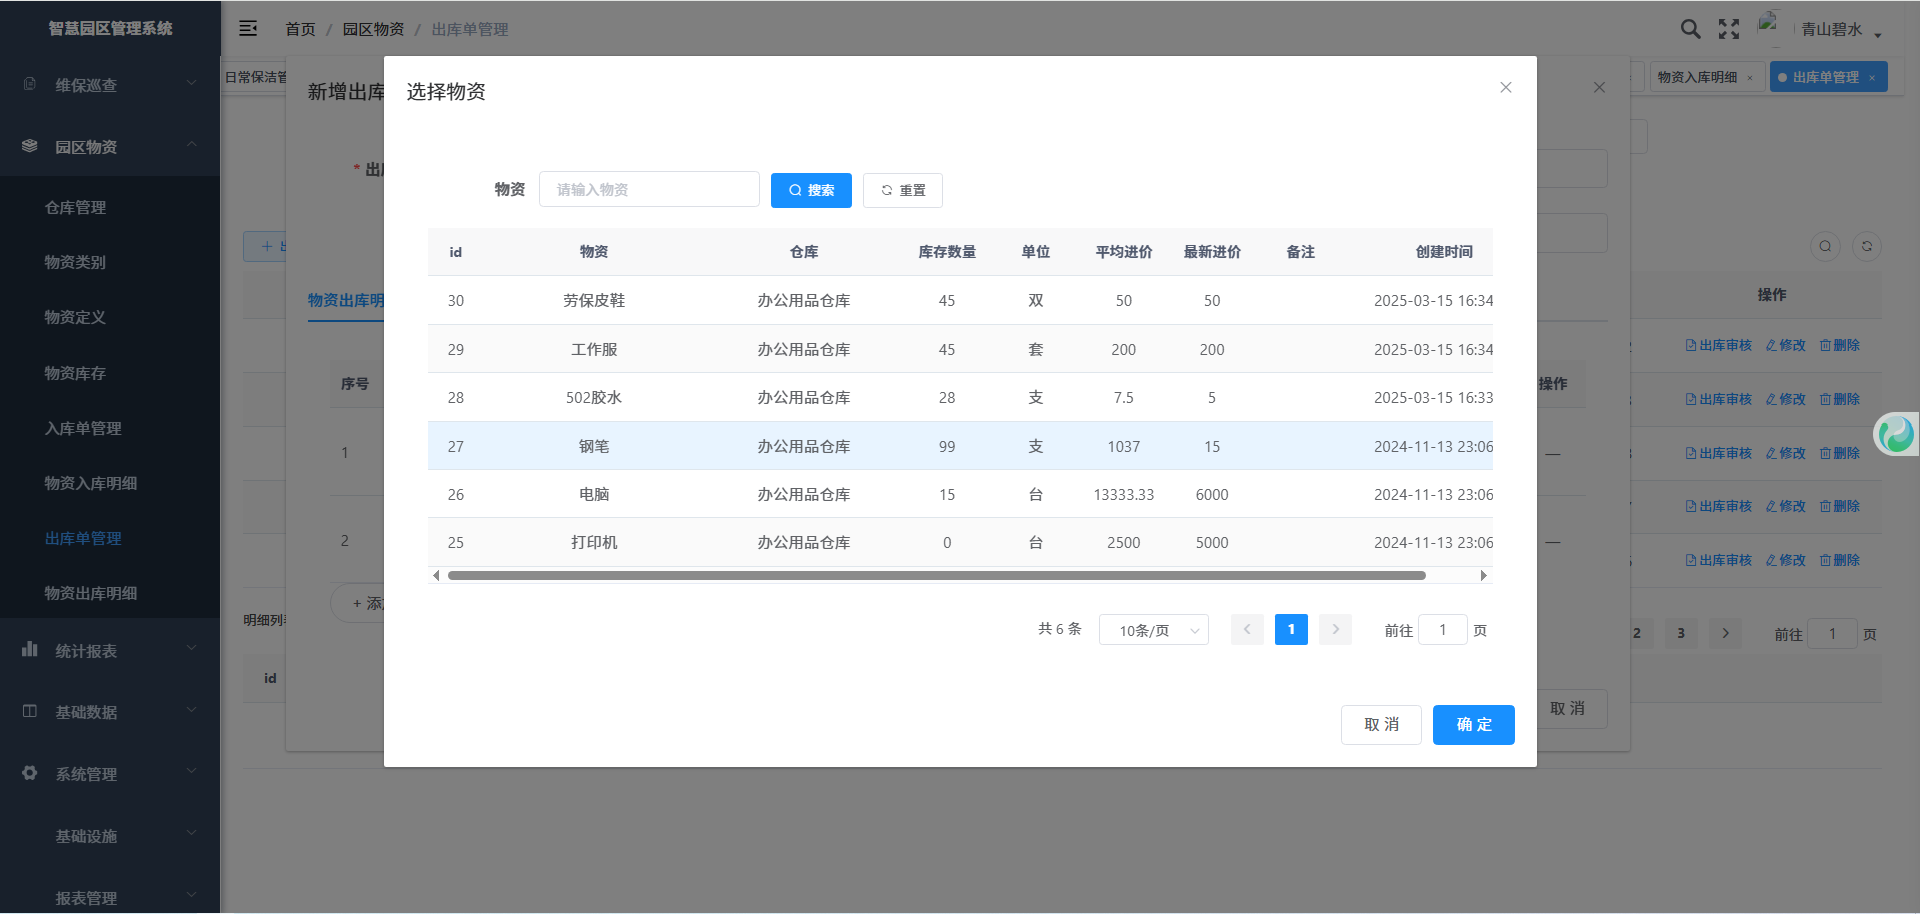Click the scrollbar left arrow in table

436,576
